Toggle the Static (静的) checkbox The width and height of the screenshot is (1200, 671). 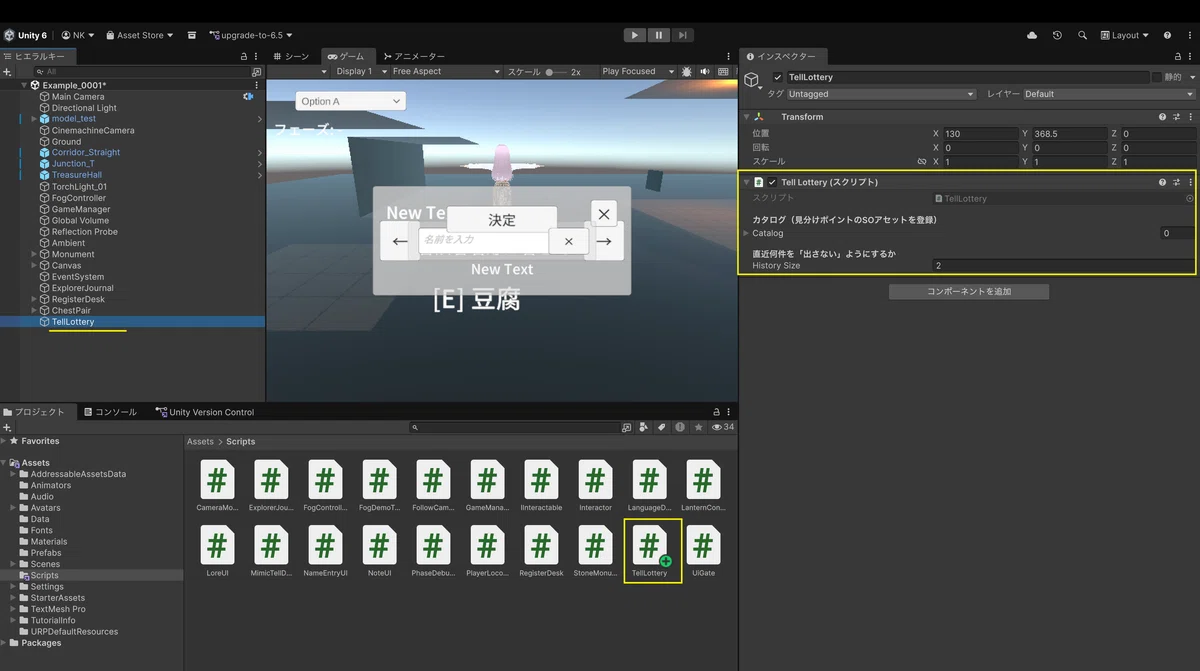[x=1157, y=77]
